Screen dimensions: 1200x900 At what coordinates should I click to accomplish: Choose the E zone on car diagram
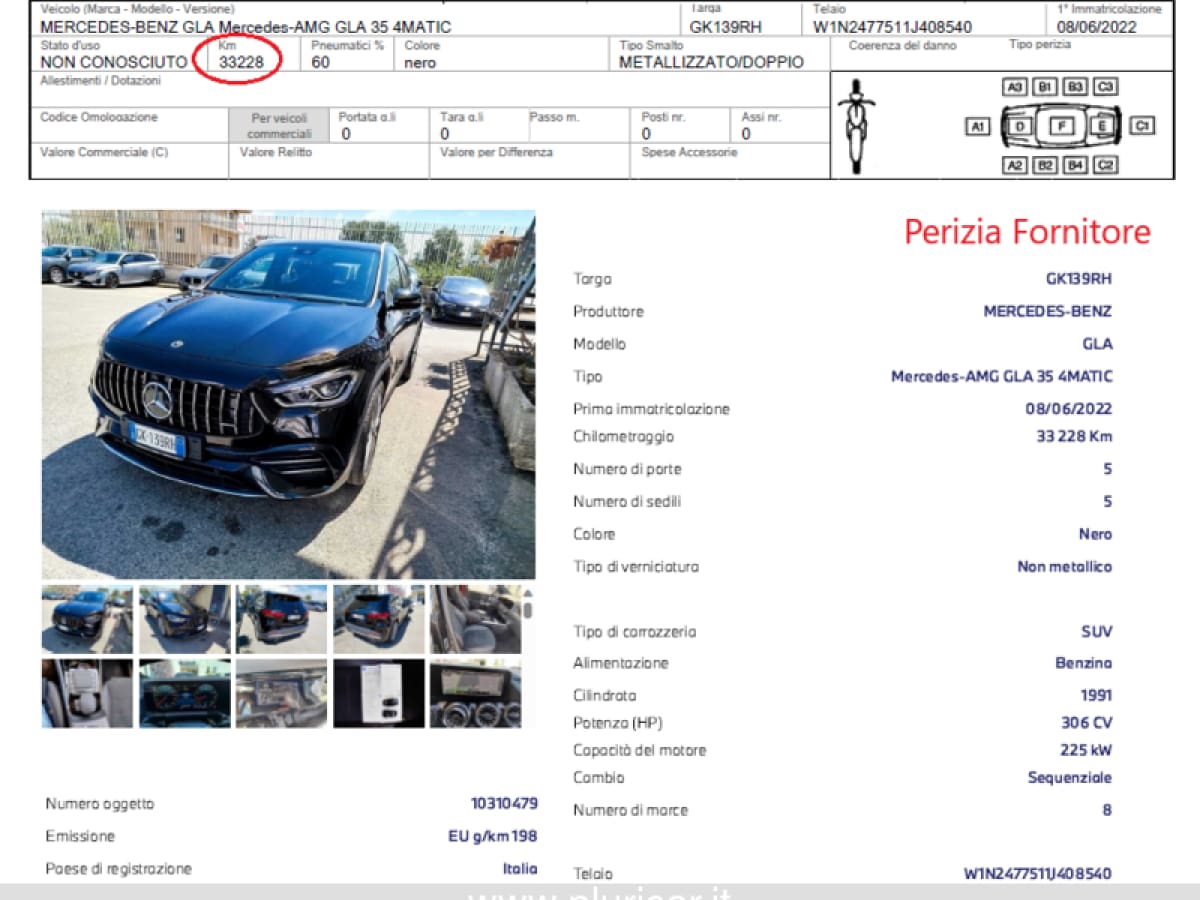pyautogui.click(x=1102, y=126)
